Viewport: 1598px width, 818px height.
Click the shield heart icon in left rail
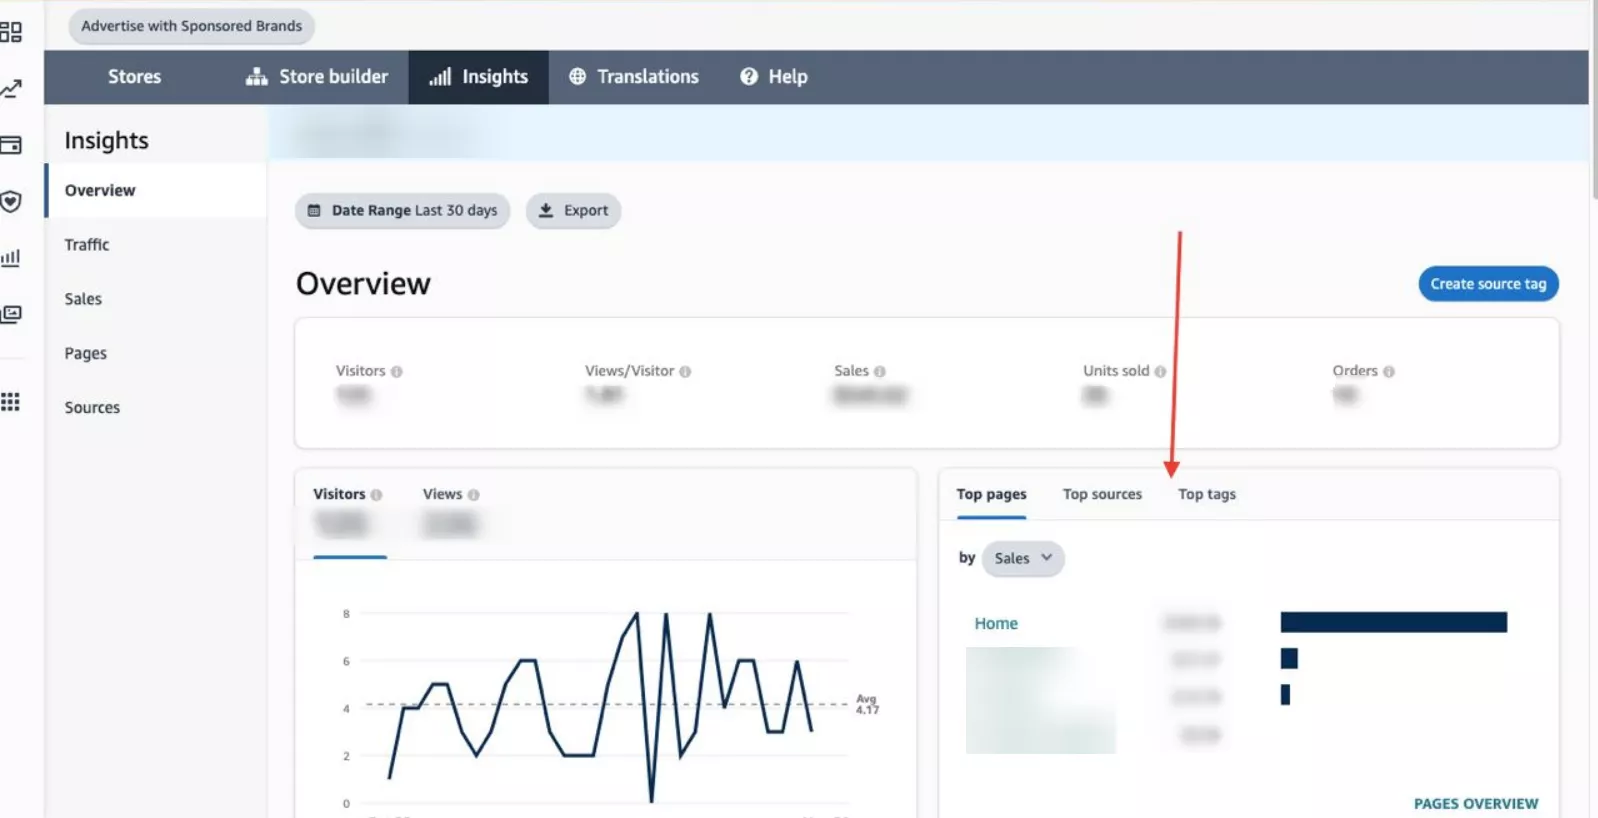(11, 202)
